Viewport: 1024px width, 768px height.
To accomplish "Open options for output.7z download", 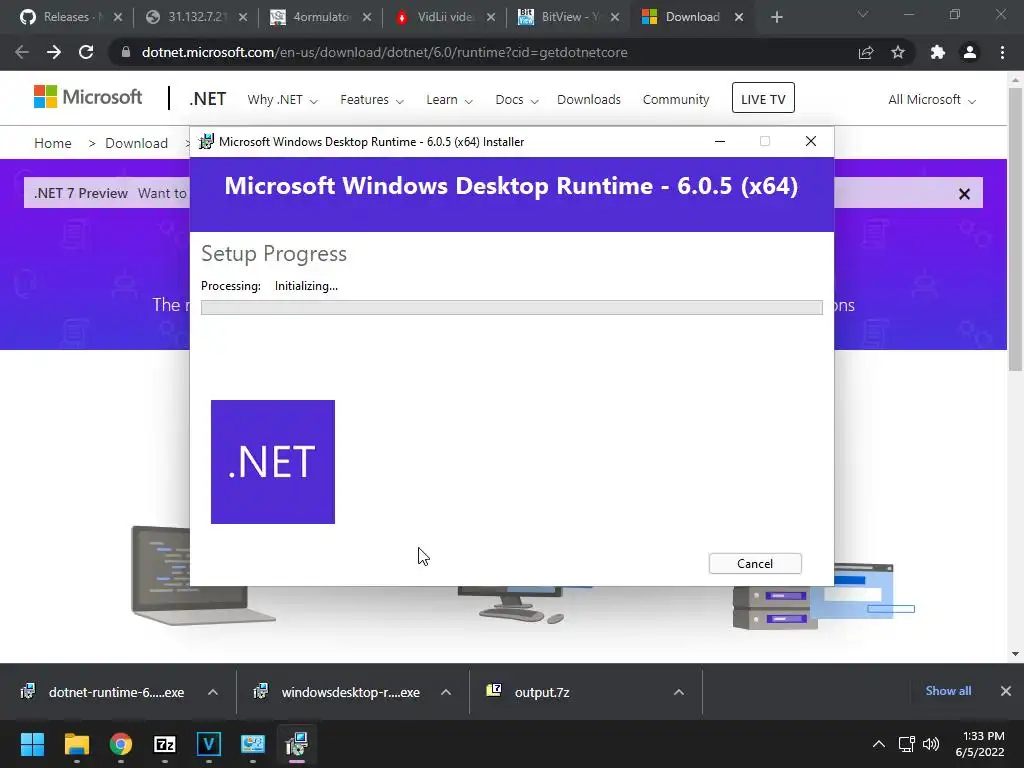I will click(679, 692).
